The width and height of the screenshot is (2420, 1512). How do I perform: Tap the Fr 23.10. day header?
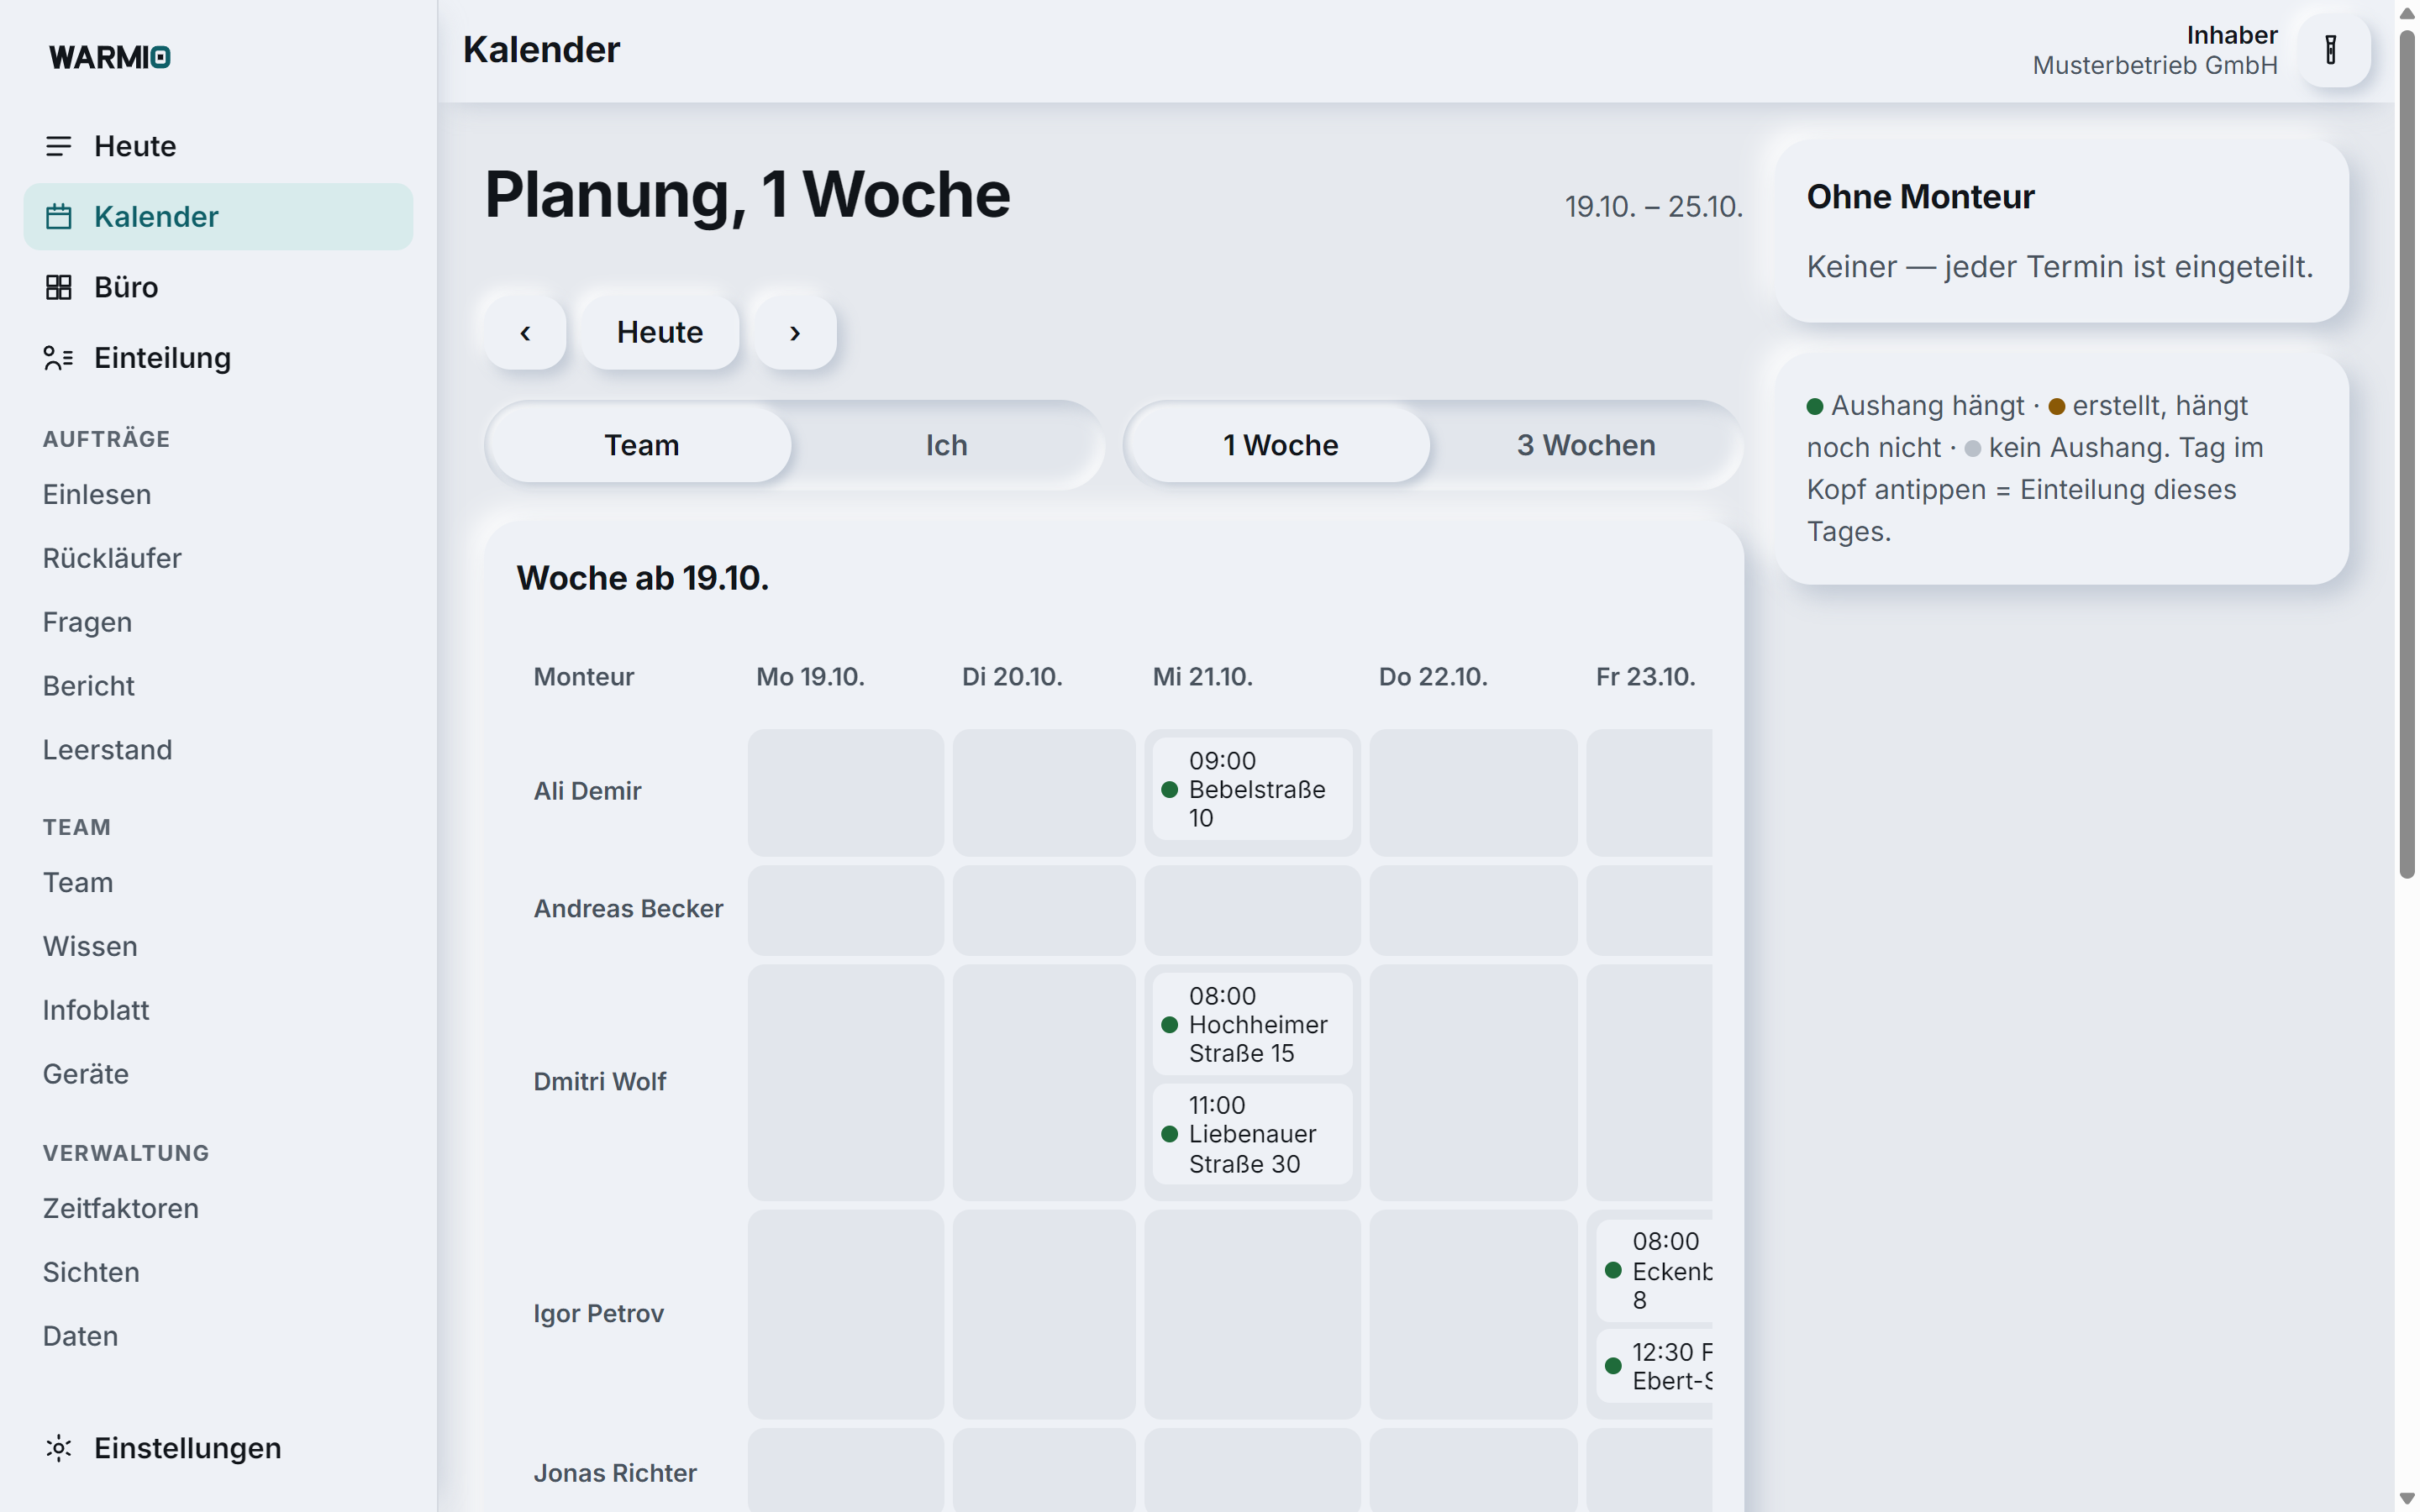[x=1645, y=677]
